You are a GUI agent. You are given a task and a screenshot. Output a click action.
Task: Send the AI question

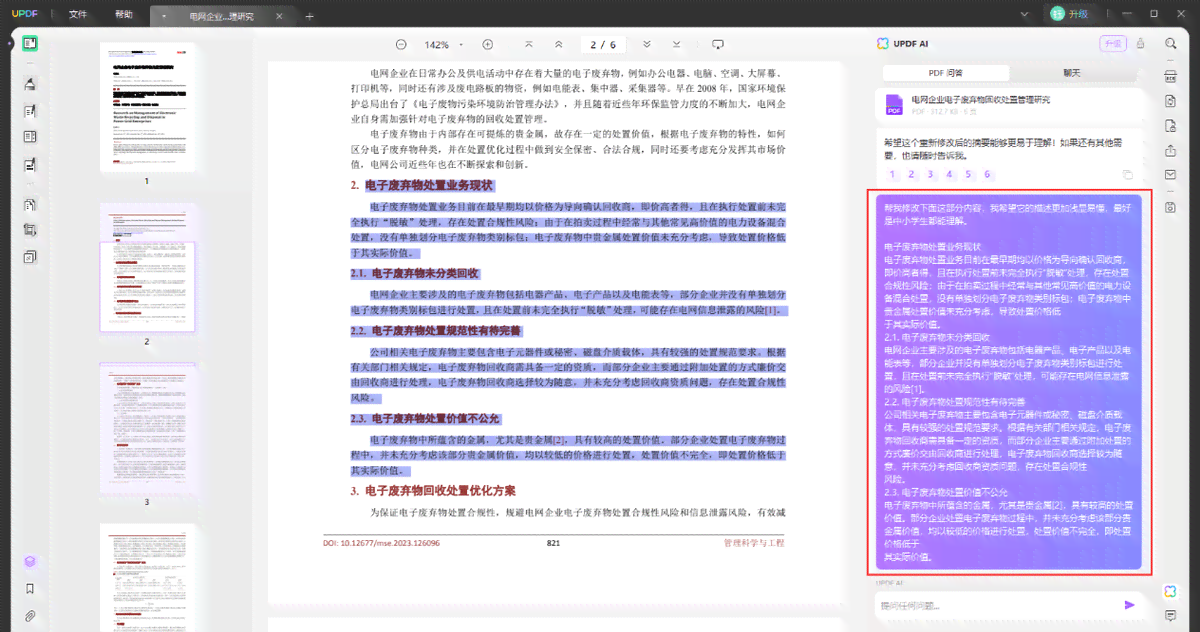(1130, 605)
